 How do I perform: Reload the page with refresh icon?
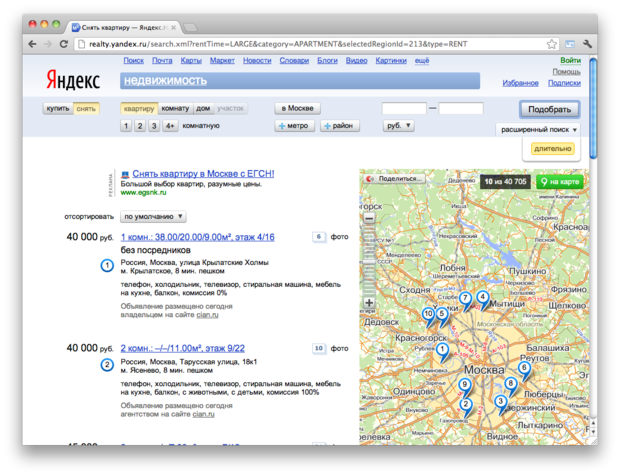pyautogui.click(x=64, y=44)
